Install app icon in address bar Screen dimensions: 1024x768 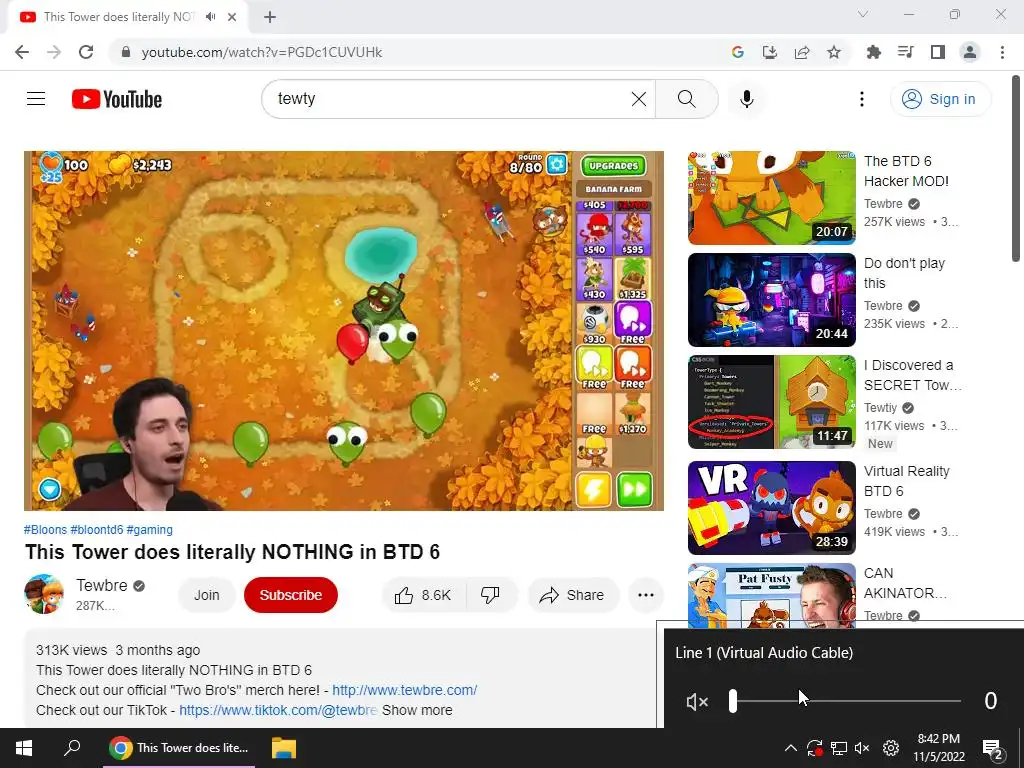click(770, 52)
